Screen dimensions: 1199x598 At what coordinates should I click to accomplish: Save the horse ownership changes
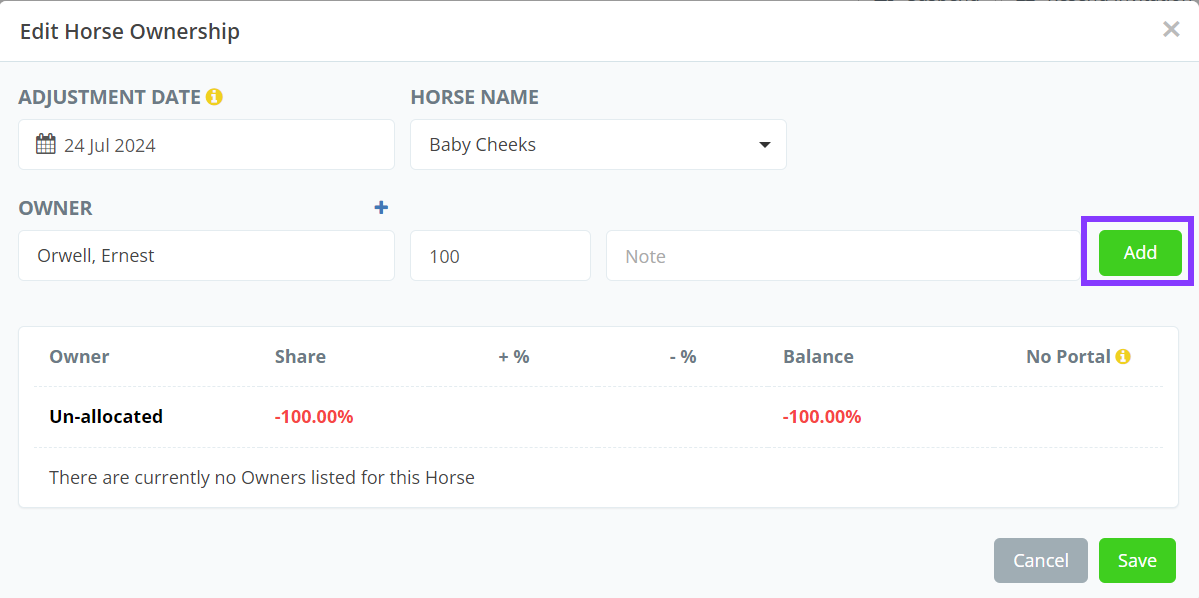pyautogui.click(x=1137, y=561)
